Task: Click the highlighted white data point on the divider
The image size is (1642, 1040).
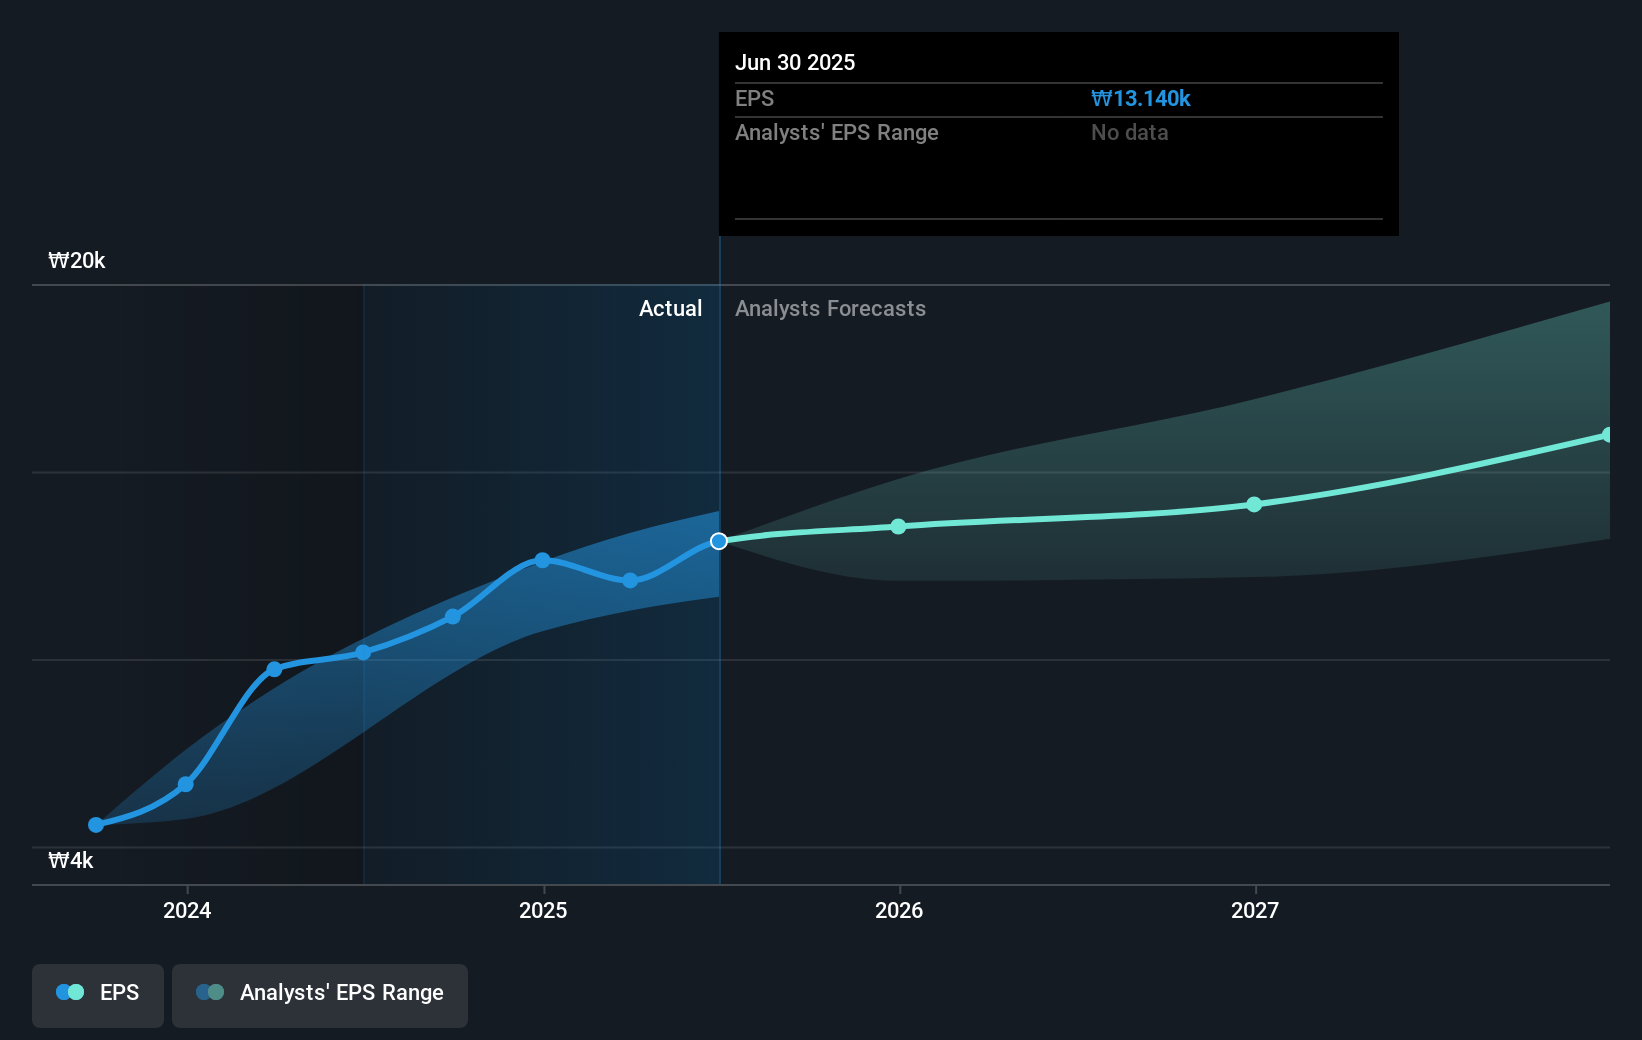Action: tap(718, 541)
